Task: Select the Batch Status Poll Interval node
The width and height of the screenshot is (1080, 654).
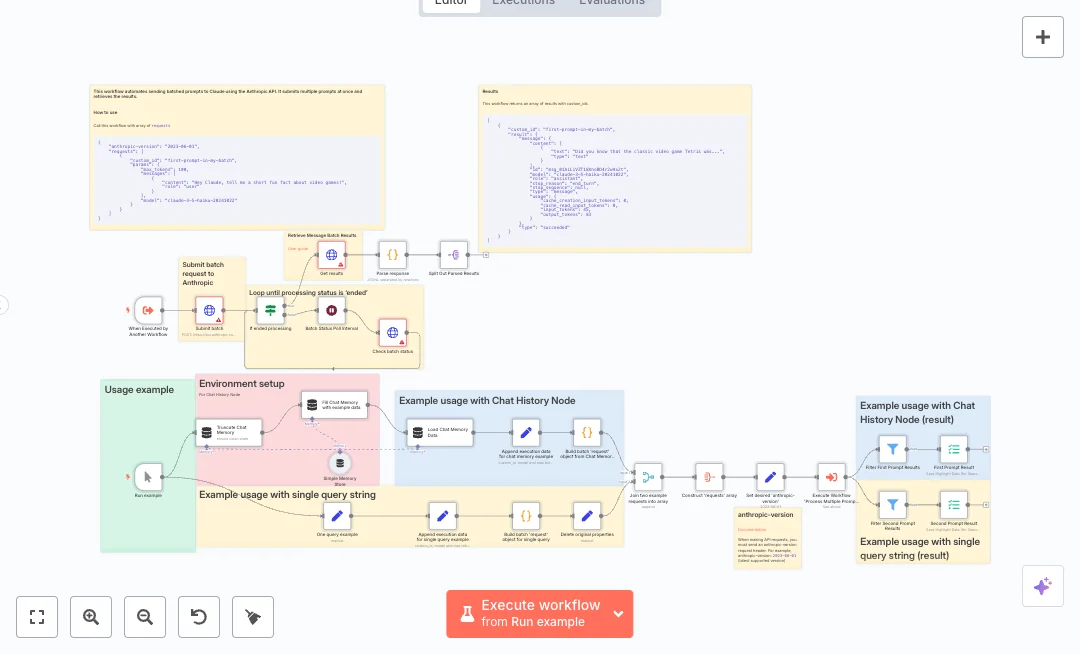Action: 331,311
